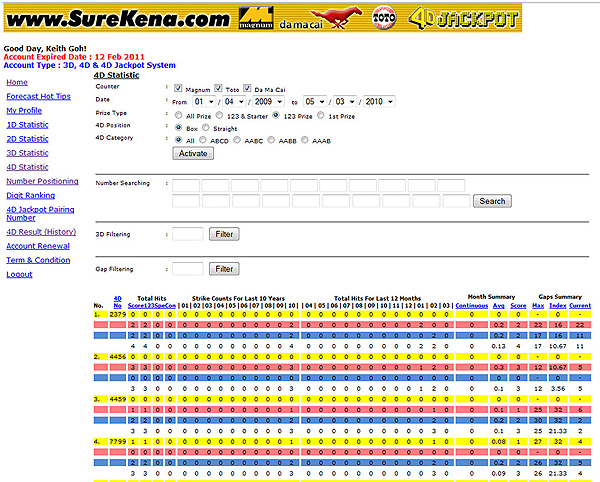Viewport: 600px width, 482px height.
Task: Sort by Month Summary Score header
Action: (x=518, y=306)
